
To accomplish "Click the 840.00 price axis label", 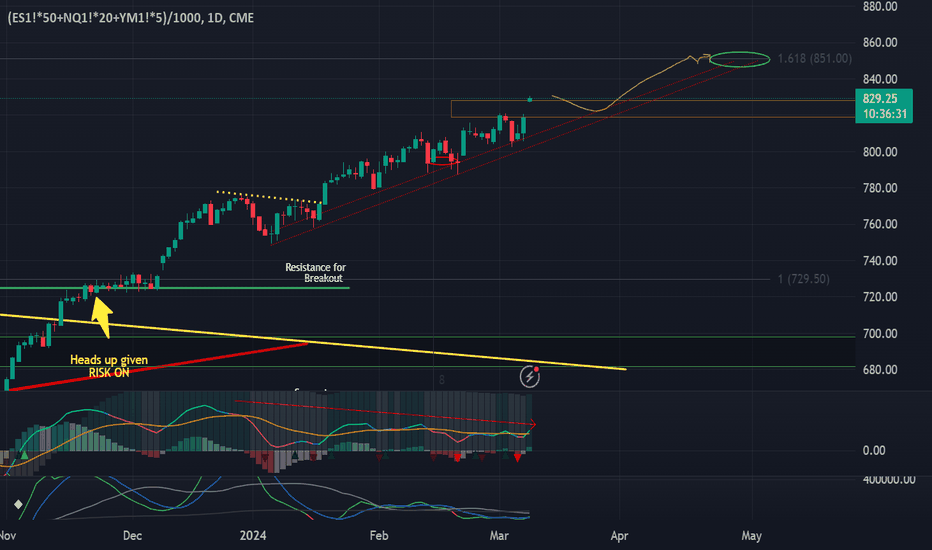I will pyautogui.click(x=880, y=79).
